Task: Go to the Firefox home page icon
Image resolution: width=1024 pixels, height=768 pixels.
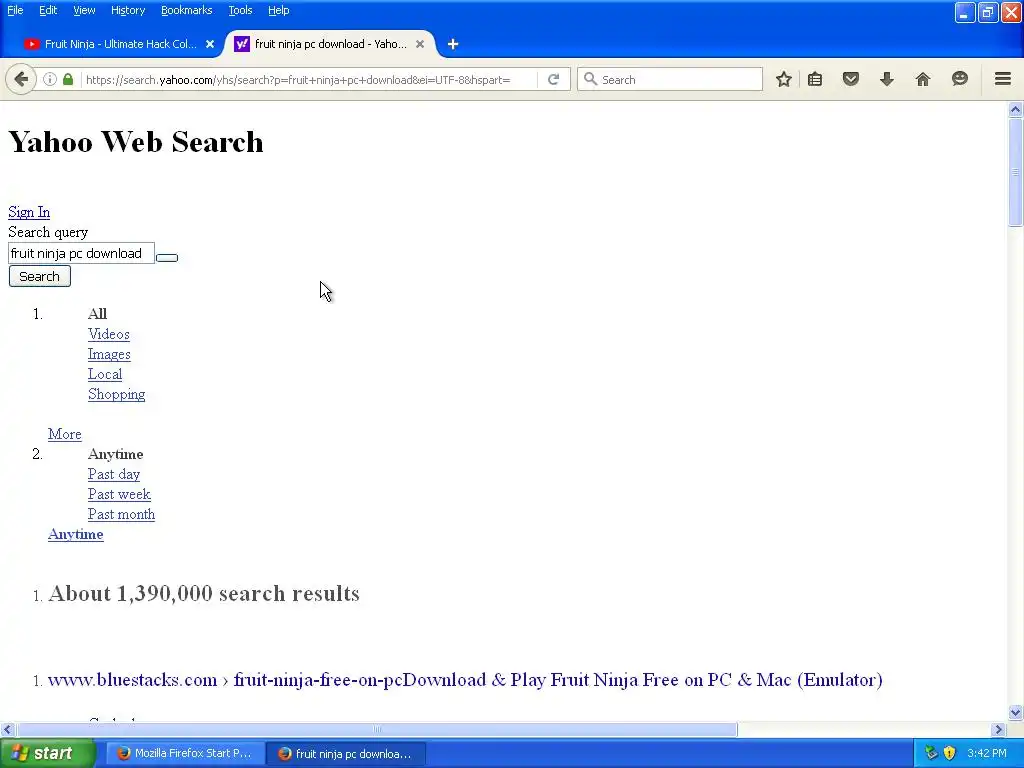Action: [923, 80]
